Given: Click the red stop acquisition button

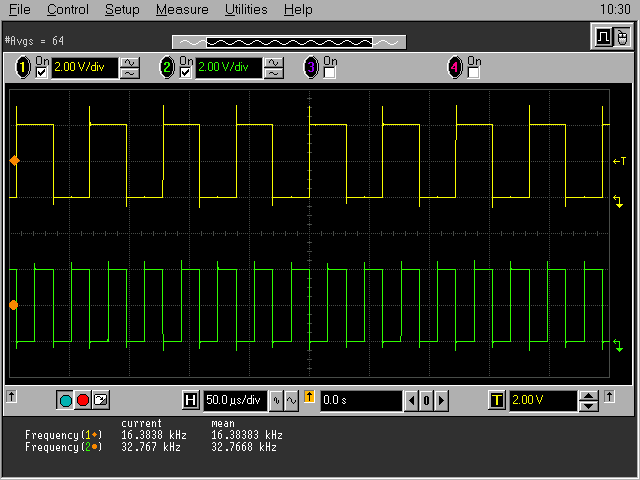Looking at the screenshot, I should pos(83,400).
